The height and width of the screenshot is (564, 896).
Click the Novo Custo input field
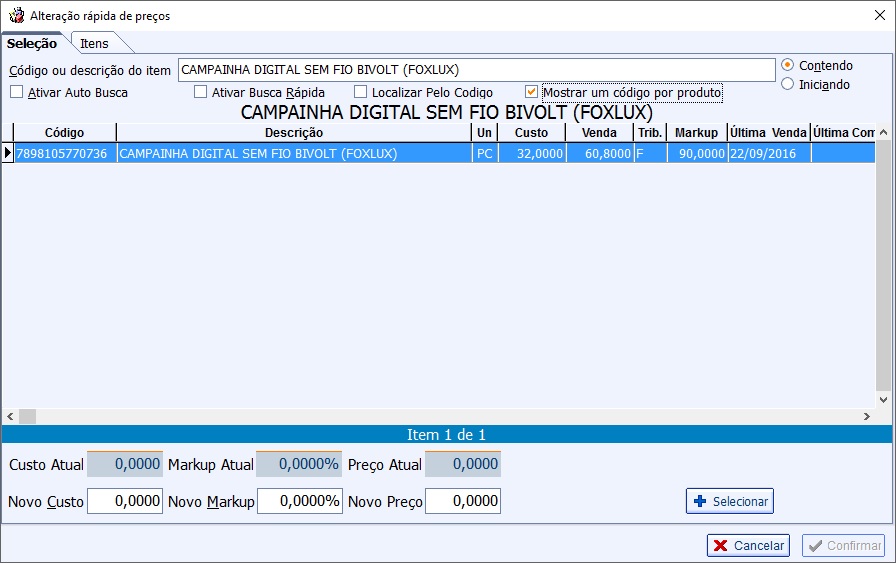point(125,501)
